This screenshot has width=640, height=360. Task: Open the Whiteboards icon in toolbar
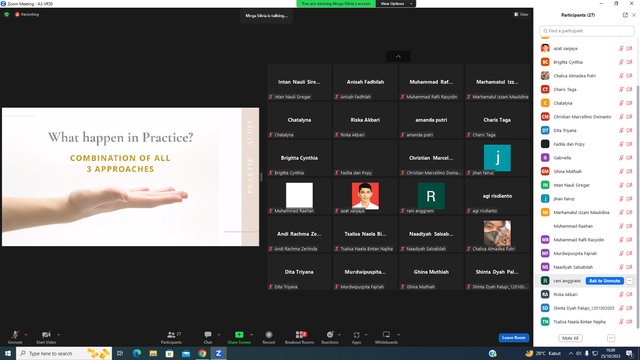click(x=386, y=335)
